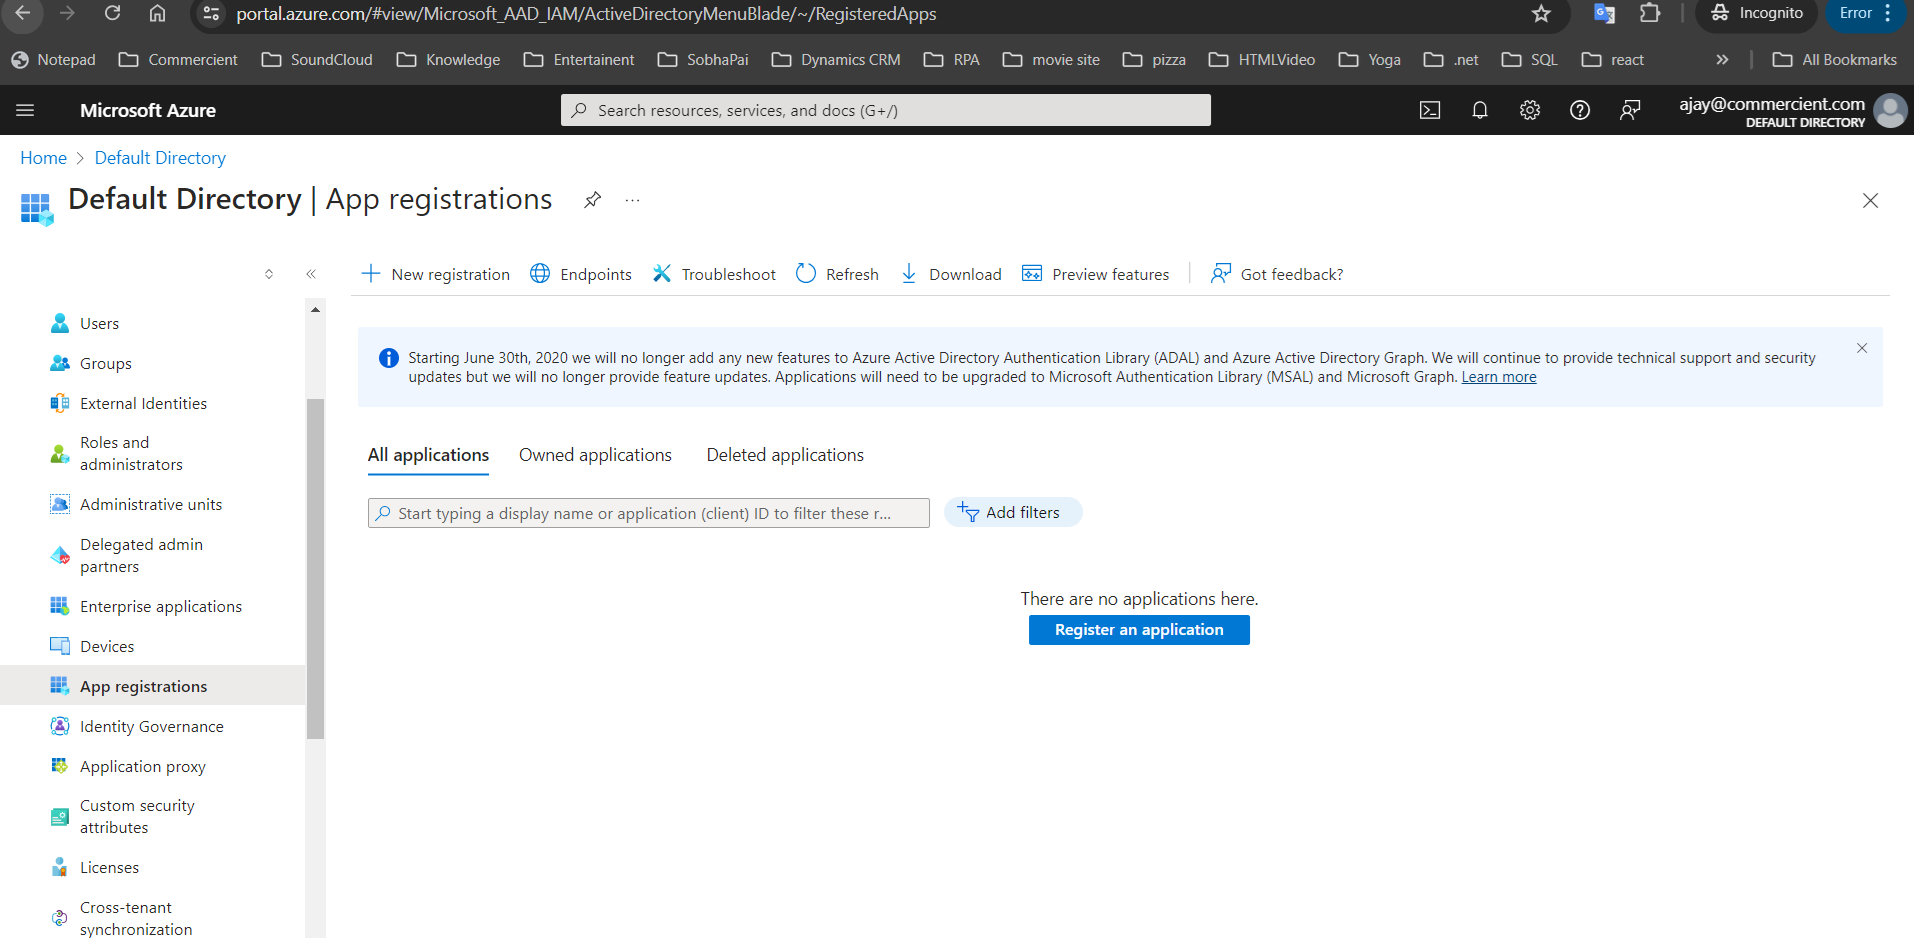This screenshot has height=938, width=1914.
Task: Focus the Search resources, services, and docs box
Action: click(x=886, y=110)
